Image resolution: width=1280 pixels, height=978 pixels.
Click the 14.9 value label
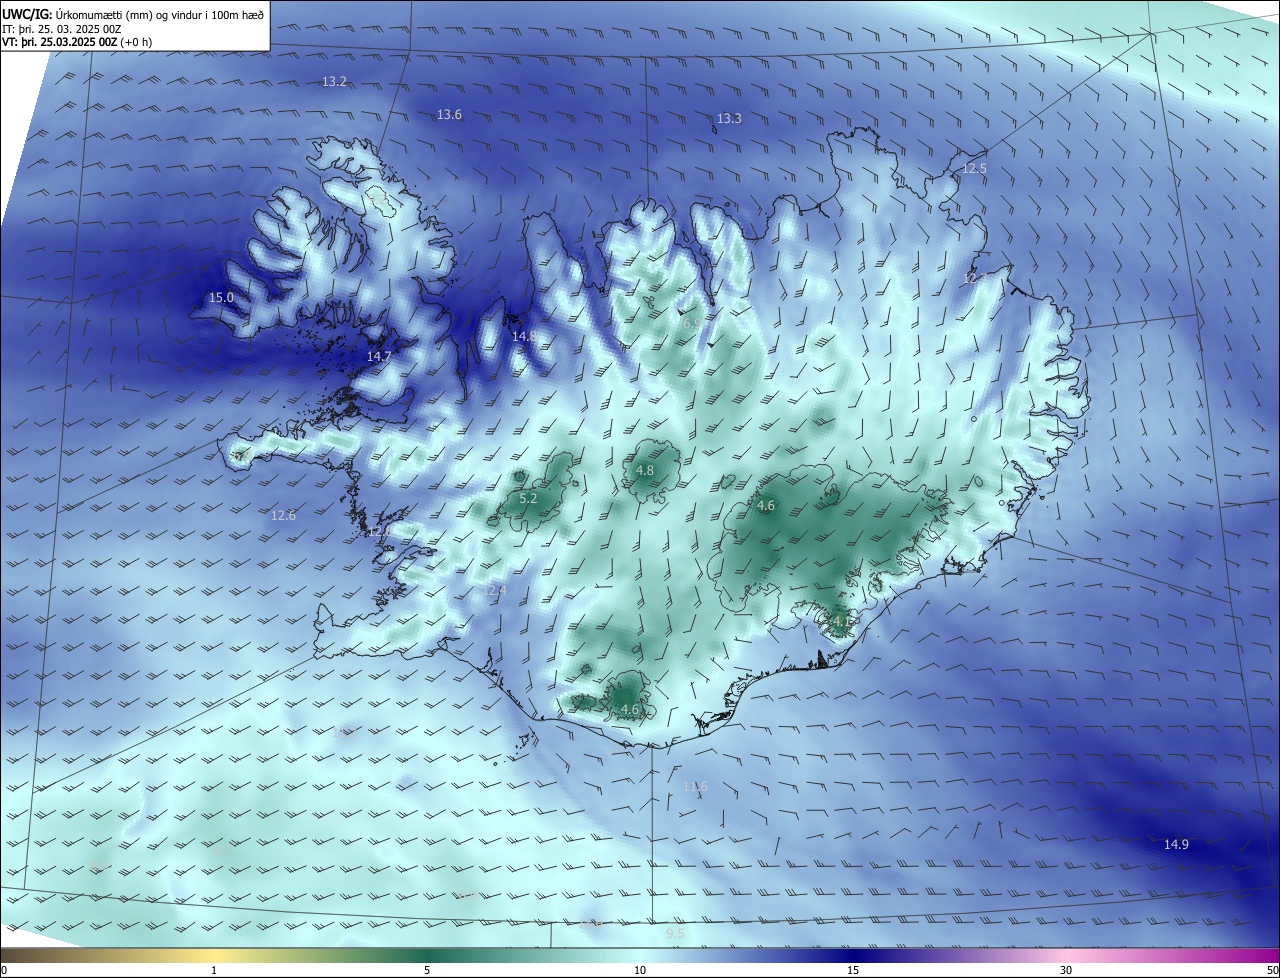coord(1176,845)
